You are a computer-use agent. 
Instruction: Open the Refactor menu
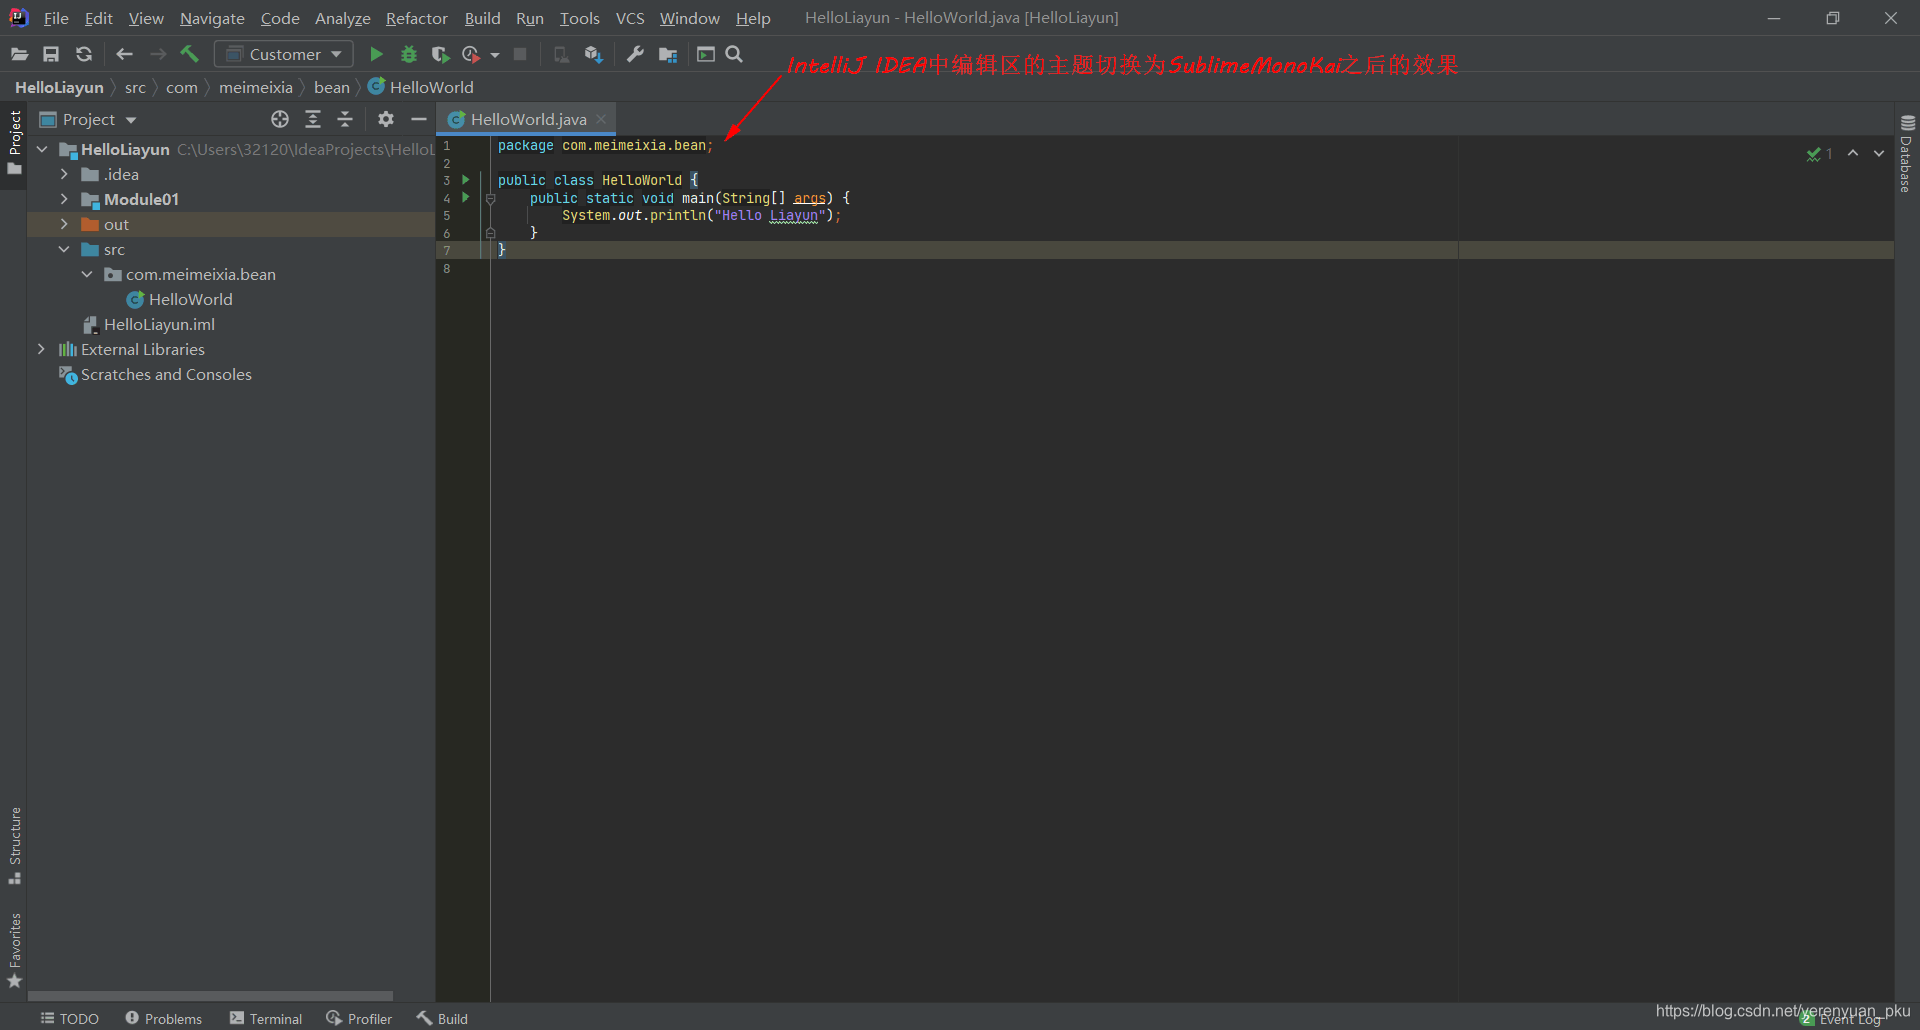pyautogui.click(x=417, y=18)
